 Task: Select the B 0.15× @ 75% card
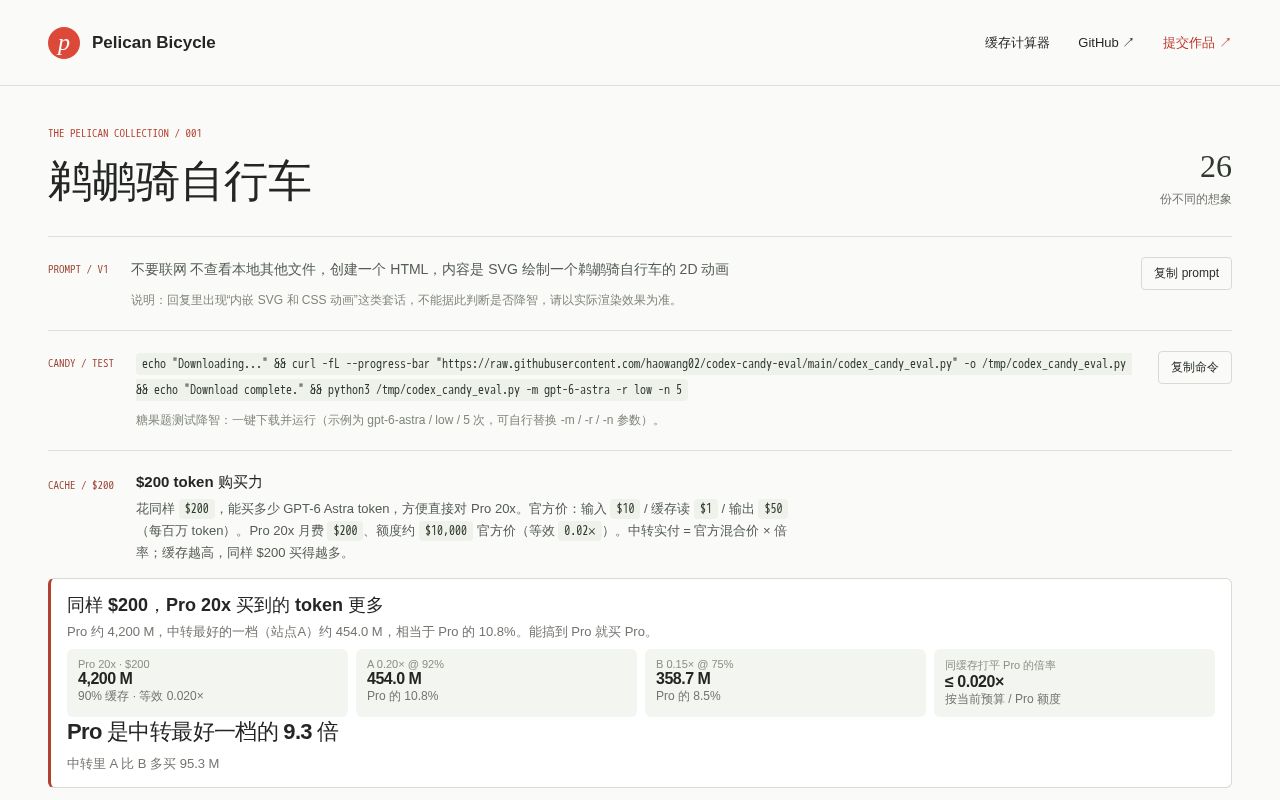[x=785, y=683]
